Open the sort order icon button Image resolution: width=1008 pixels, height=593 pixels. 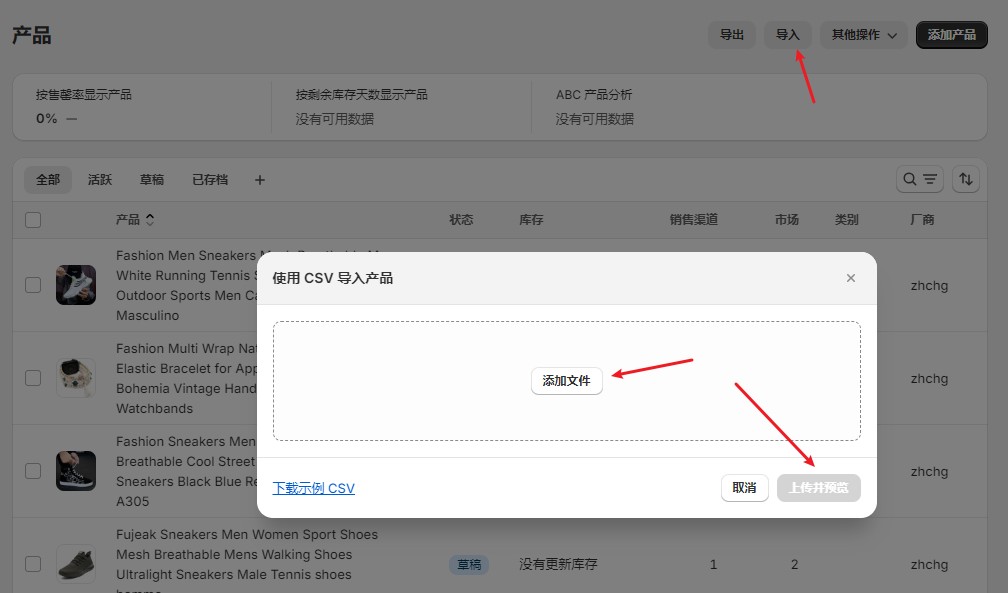tap(966, 179)
